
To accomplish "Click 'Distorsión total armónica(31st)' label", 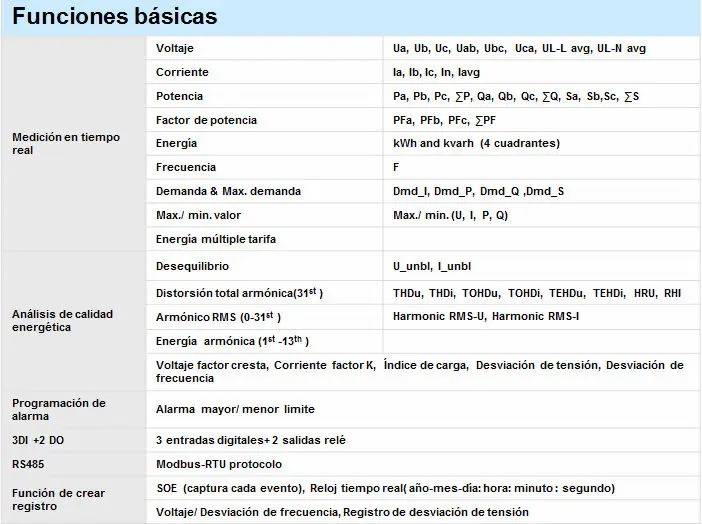I will 239,293.
